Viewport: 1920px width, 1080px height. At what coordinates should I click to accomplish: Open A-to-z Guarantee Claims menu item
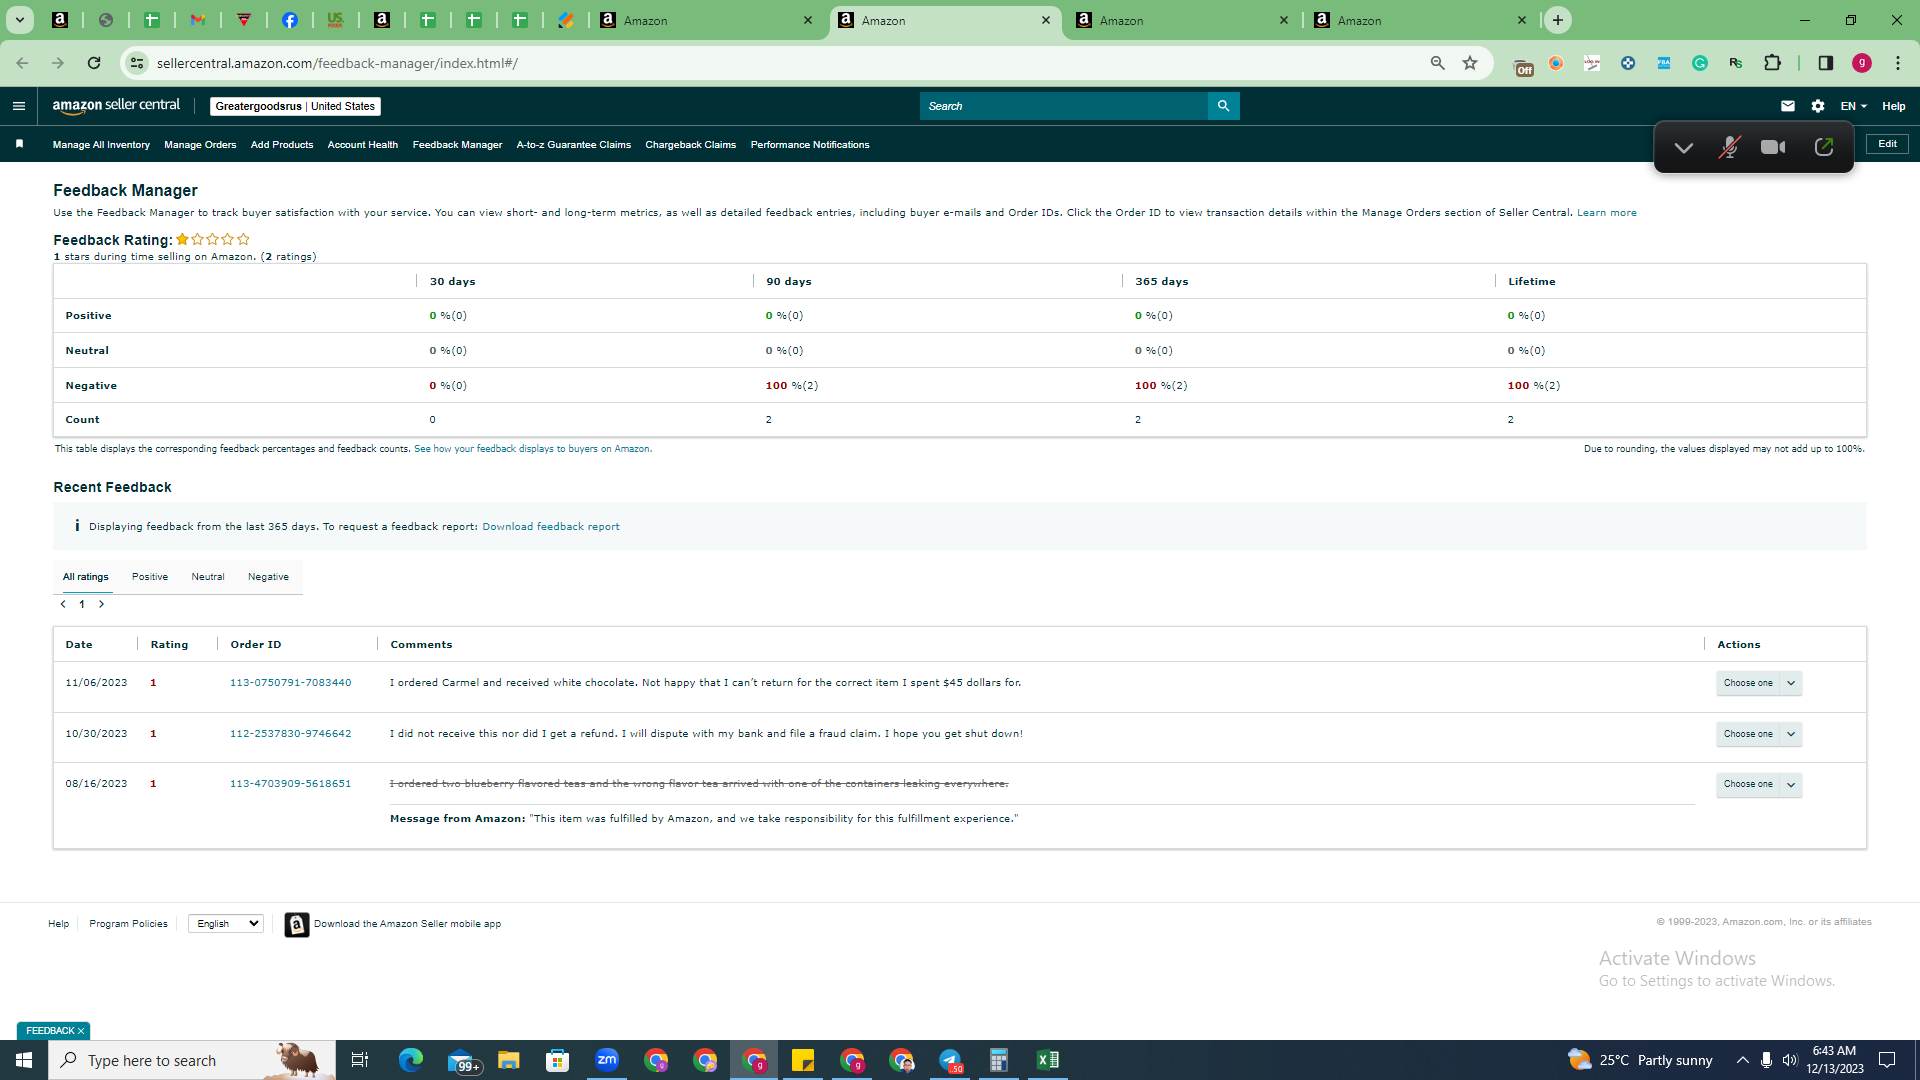pyautogui.click(x=574, y=145)
